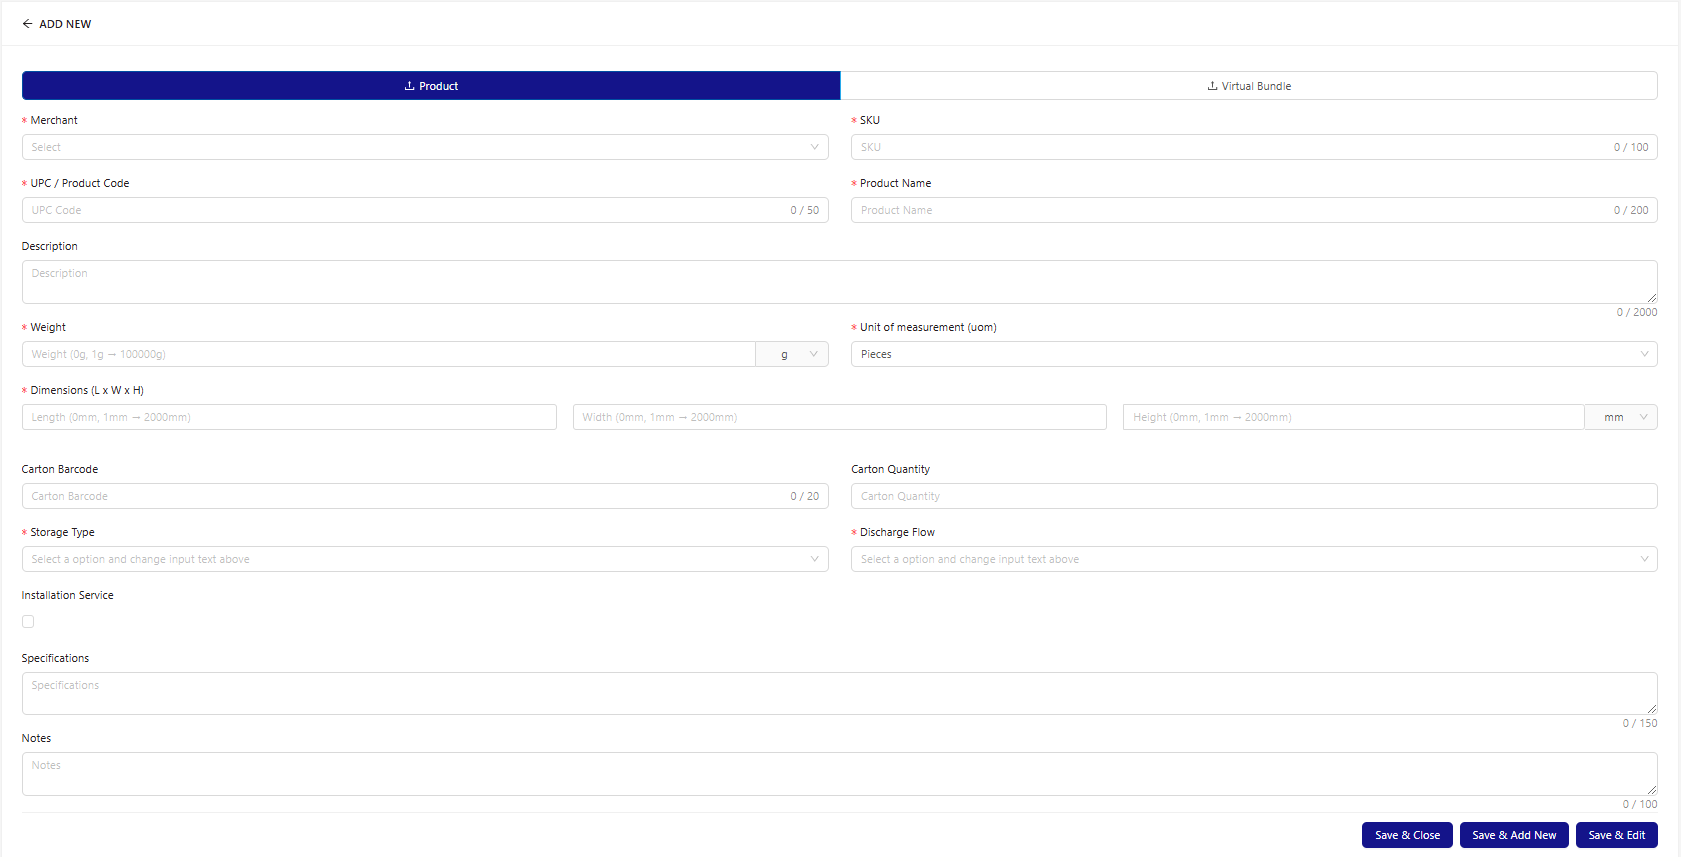Click the Notes text area
The image size is (1681, 861).
tap(839, 774)
